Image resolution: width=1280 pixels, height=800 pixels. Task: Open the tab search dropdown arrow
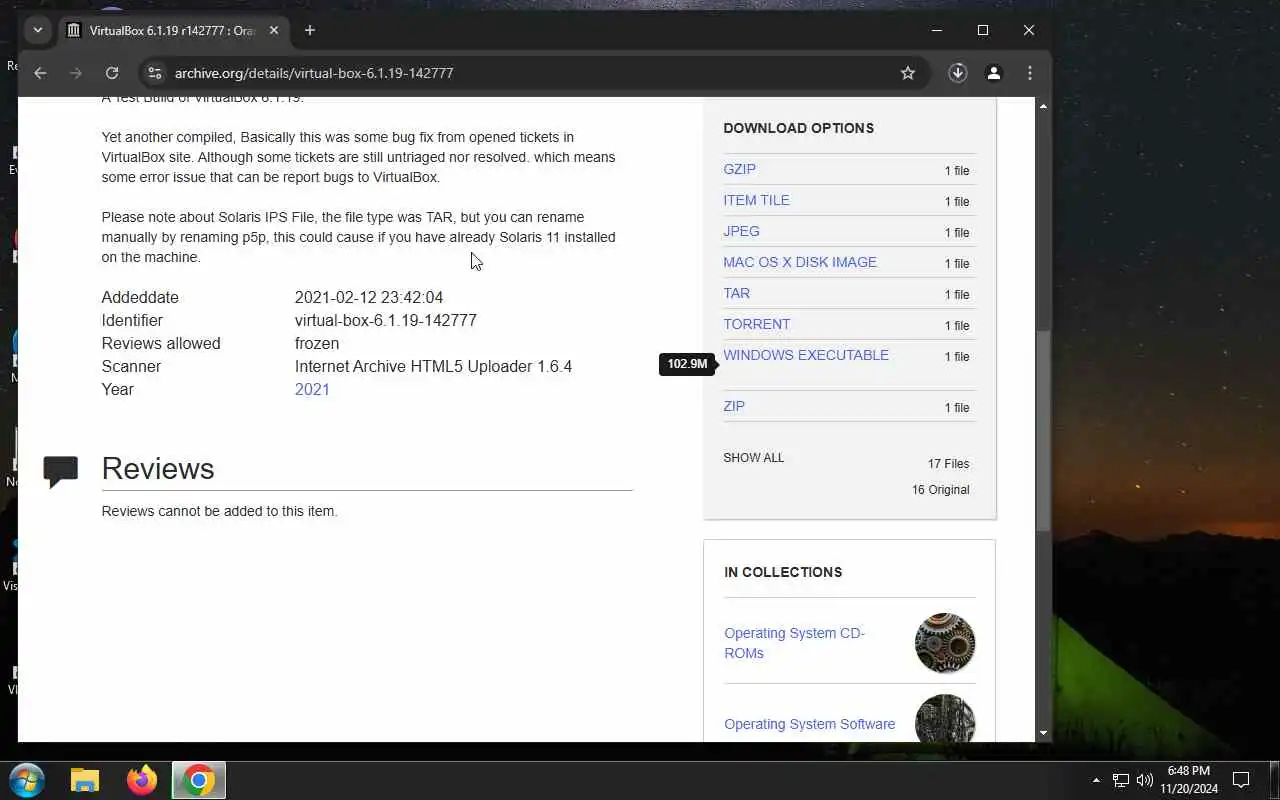pyautogui.click(x=38, y=30)
